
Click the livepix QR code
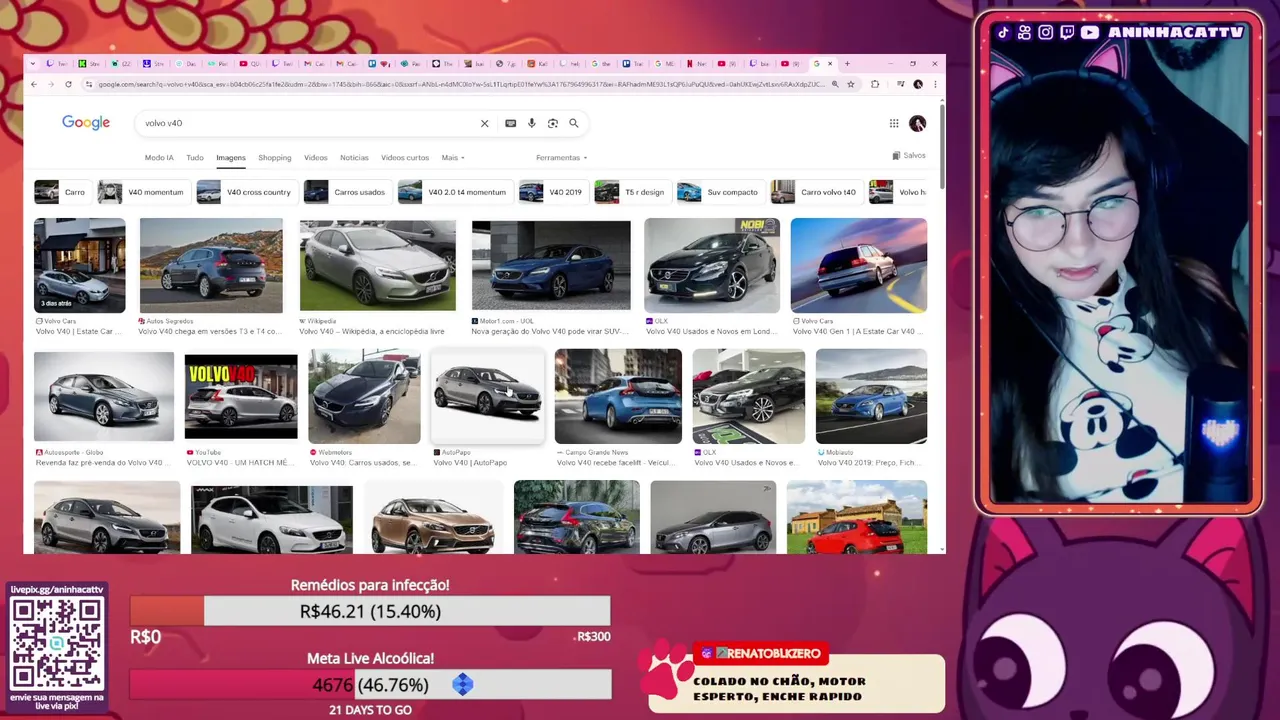point(57,641)
